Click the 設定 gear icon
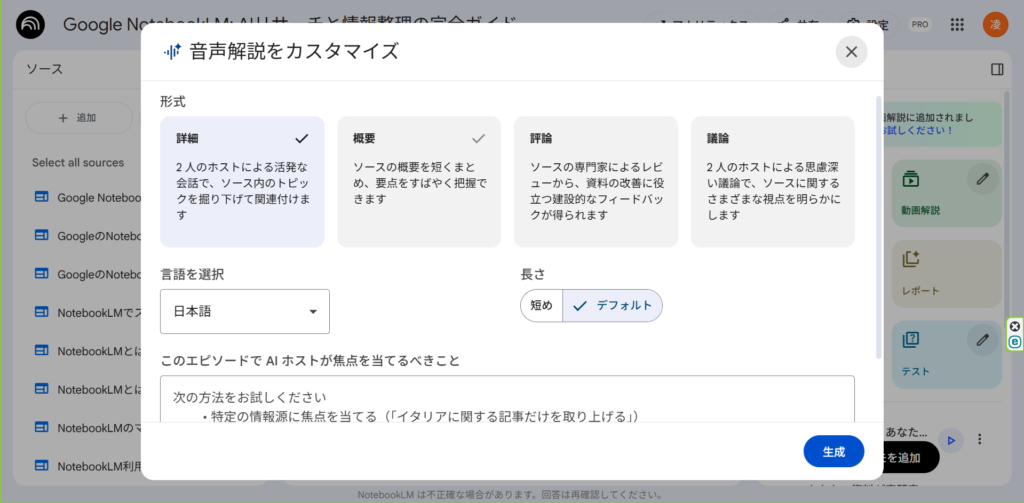 point(853,25)
